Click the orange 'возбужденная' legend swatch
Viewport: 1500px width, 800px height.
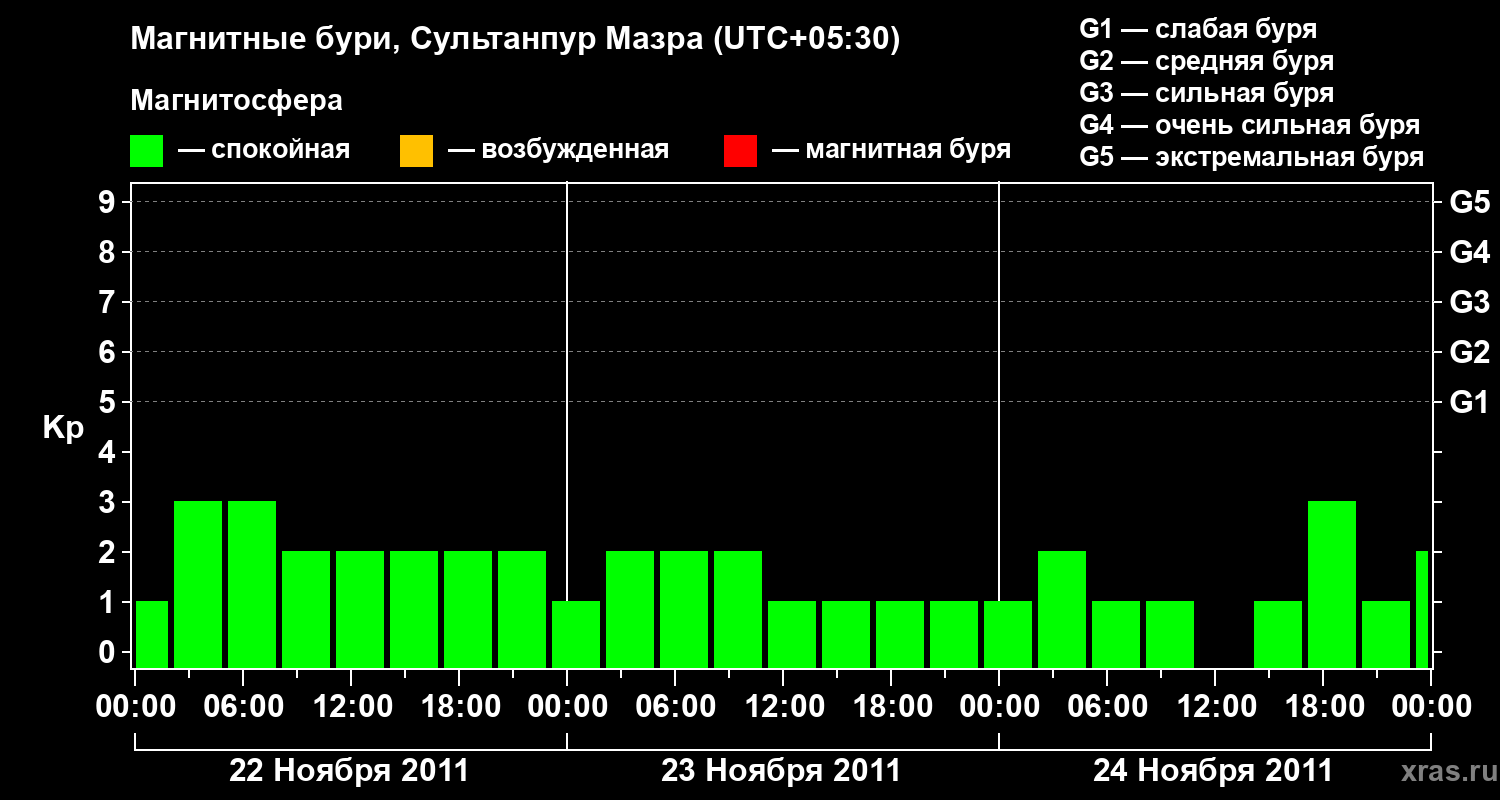click(x=416, y=151)
